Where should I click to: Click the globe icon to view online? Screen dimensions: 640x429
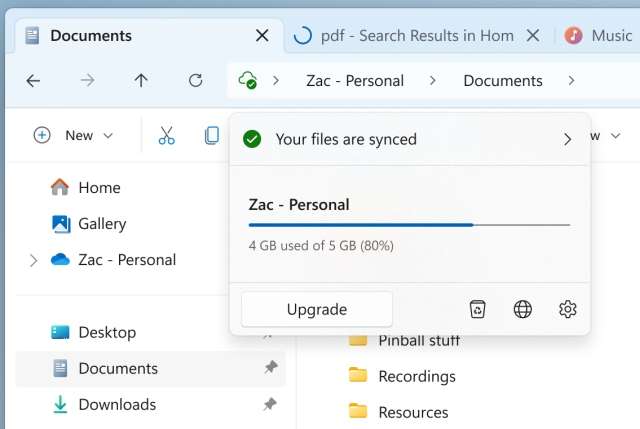(x=523, y=309)
